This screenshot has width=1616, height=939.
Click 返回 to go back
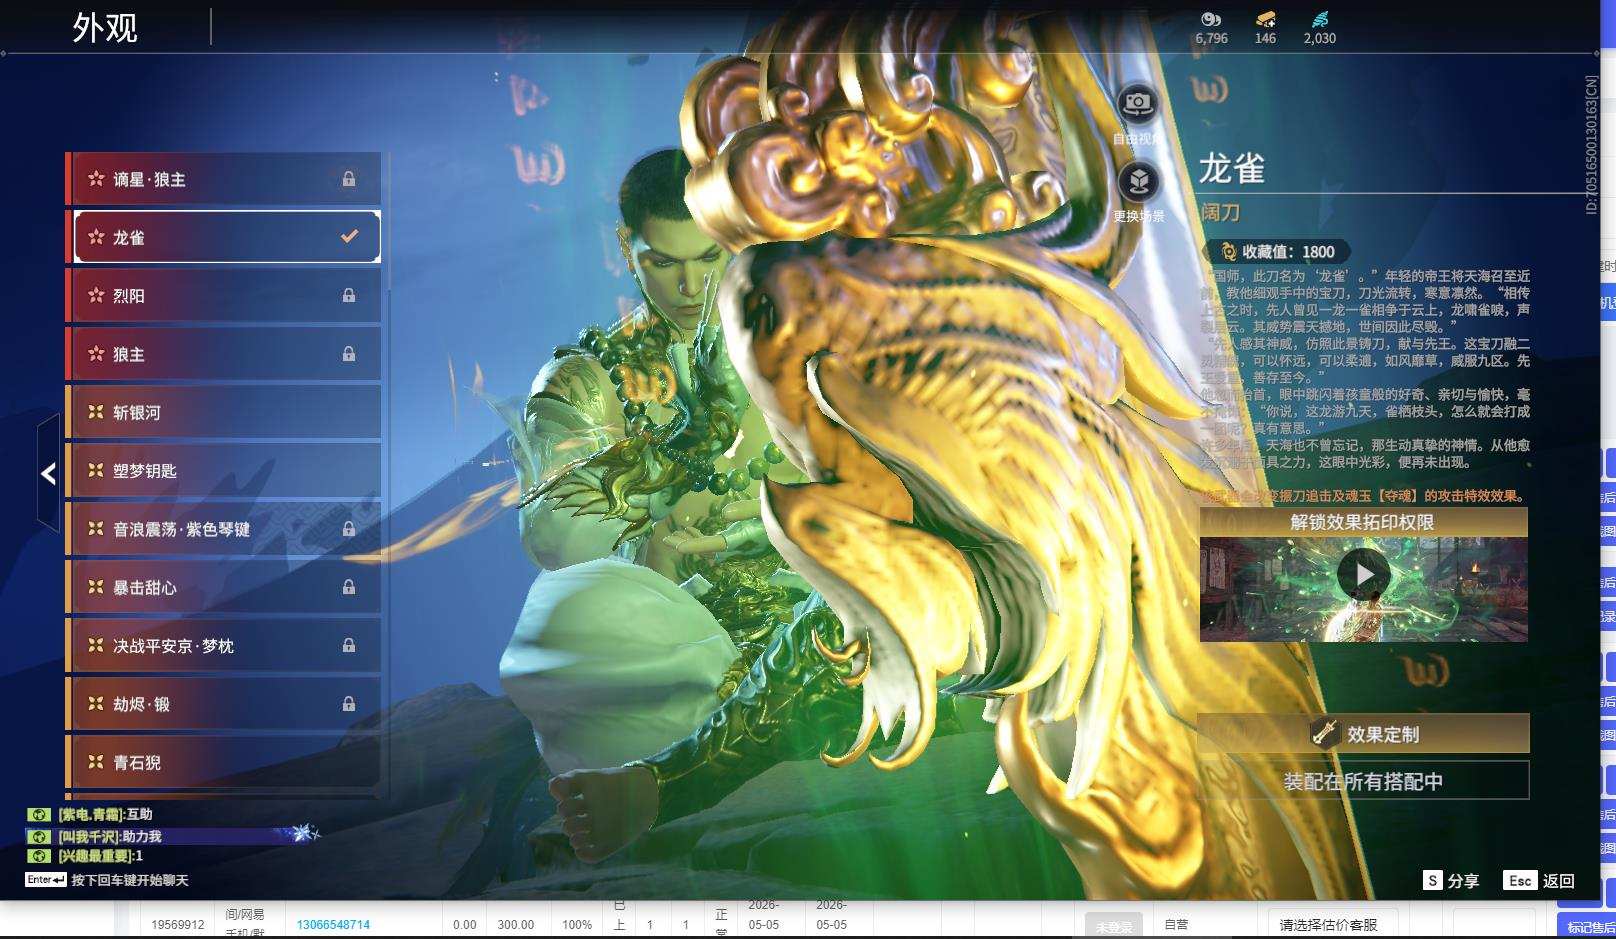pos(1559,881)
